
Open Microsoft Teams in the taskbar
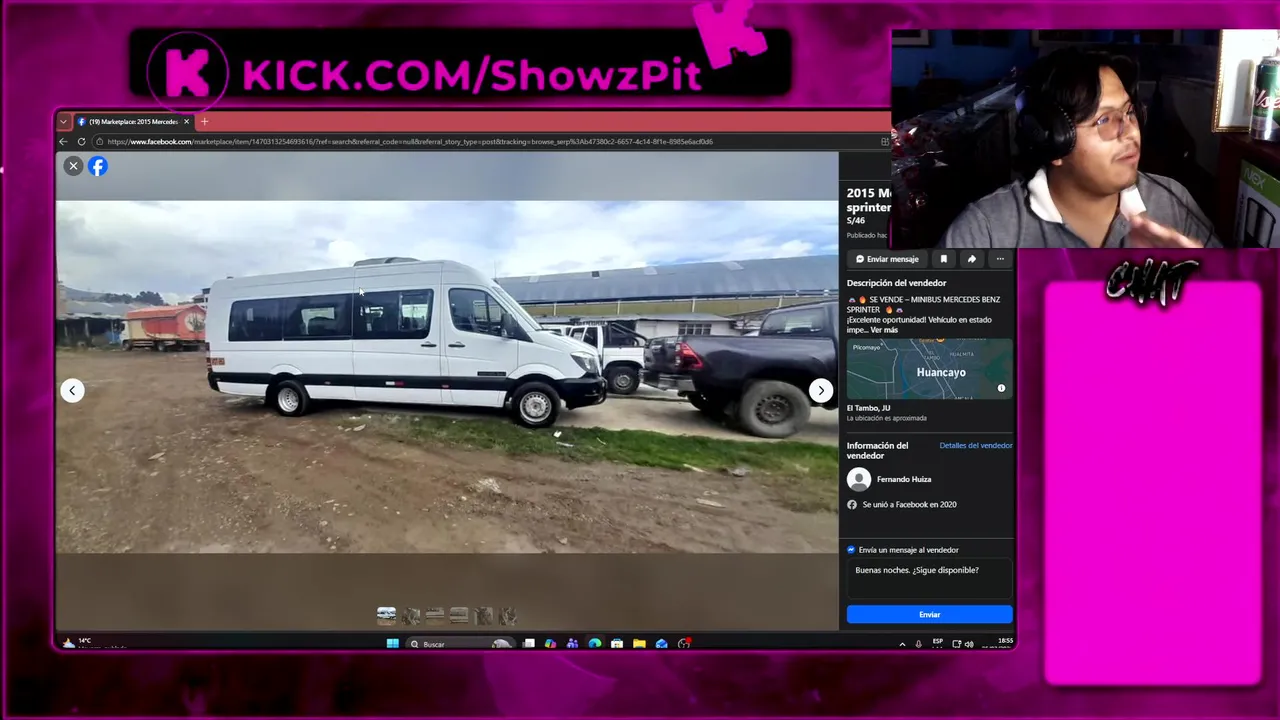tap(572, 644)
